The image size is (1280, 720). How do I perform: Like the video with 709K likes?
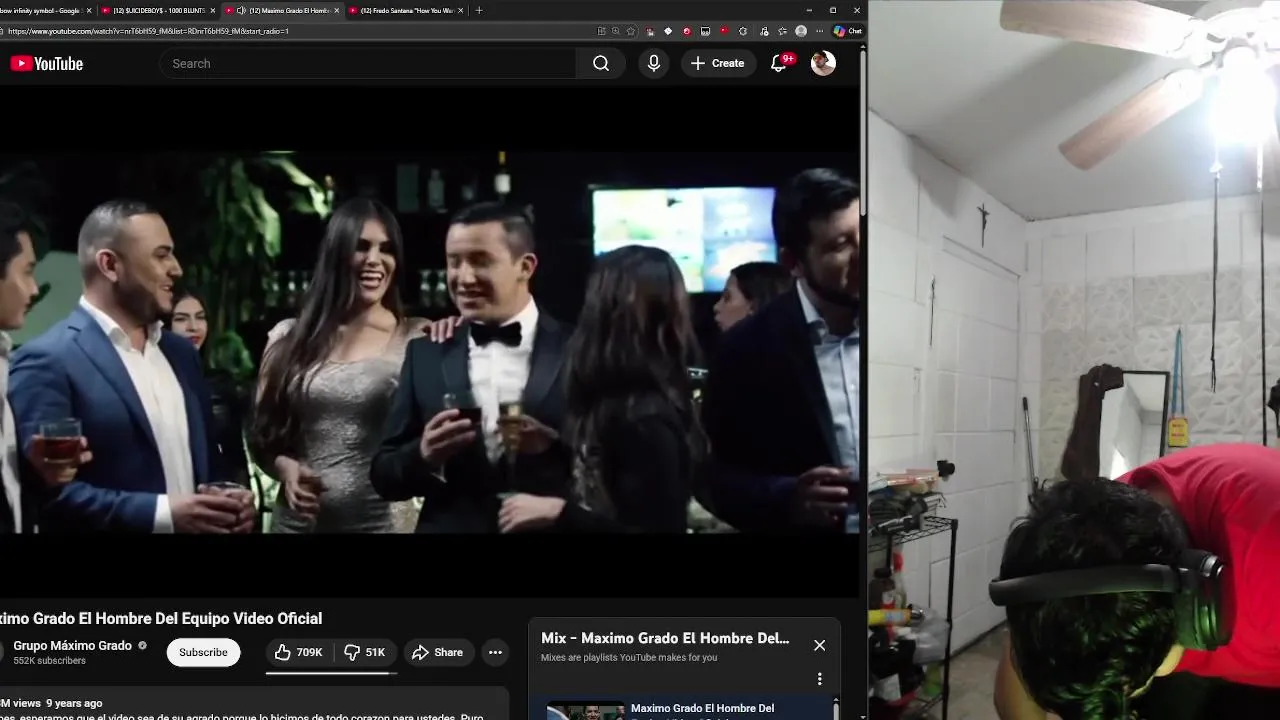(298, 652)
